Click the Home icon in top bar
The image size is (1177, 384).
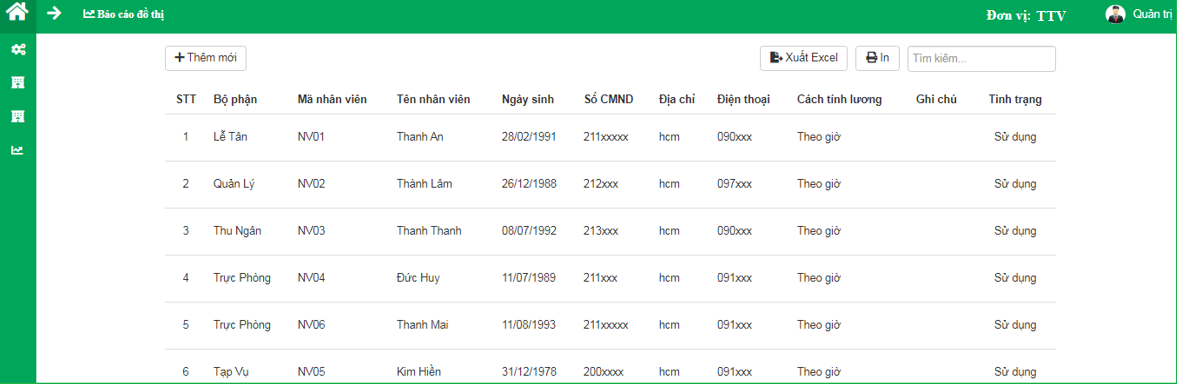[x=17, y=13]
